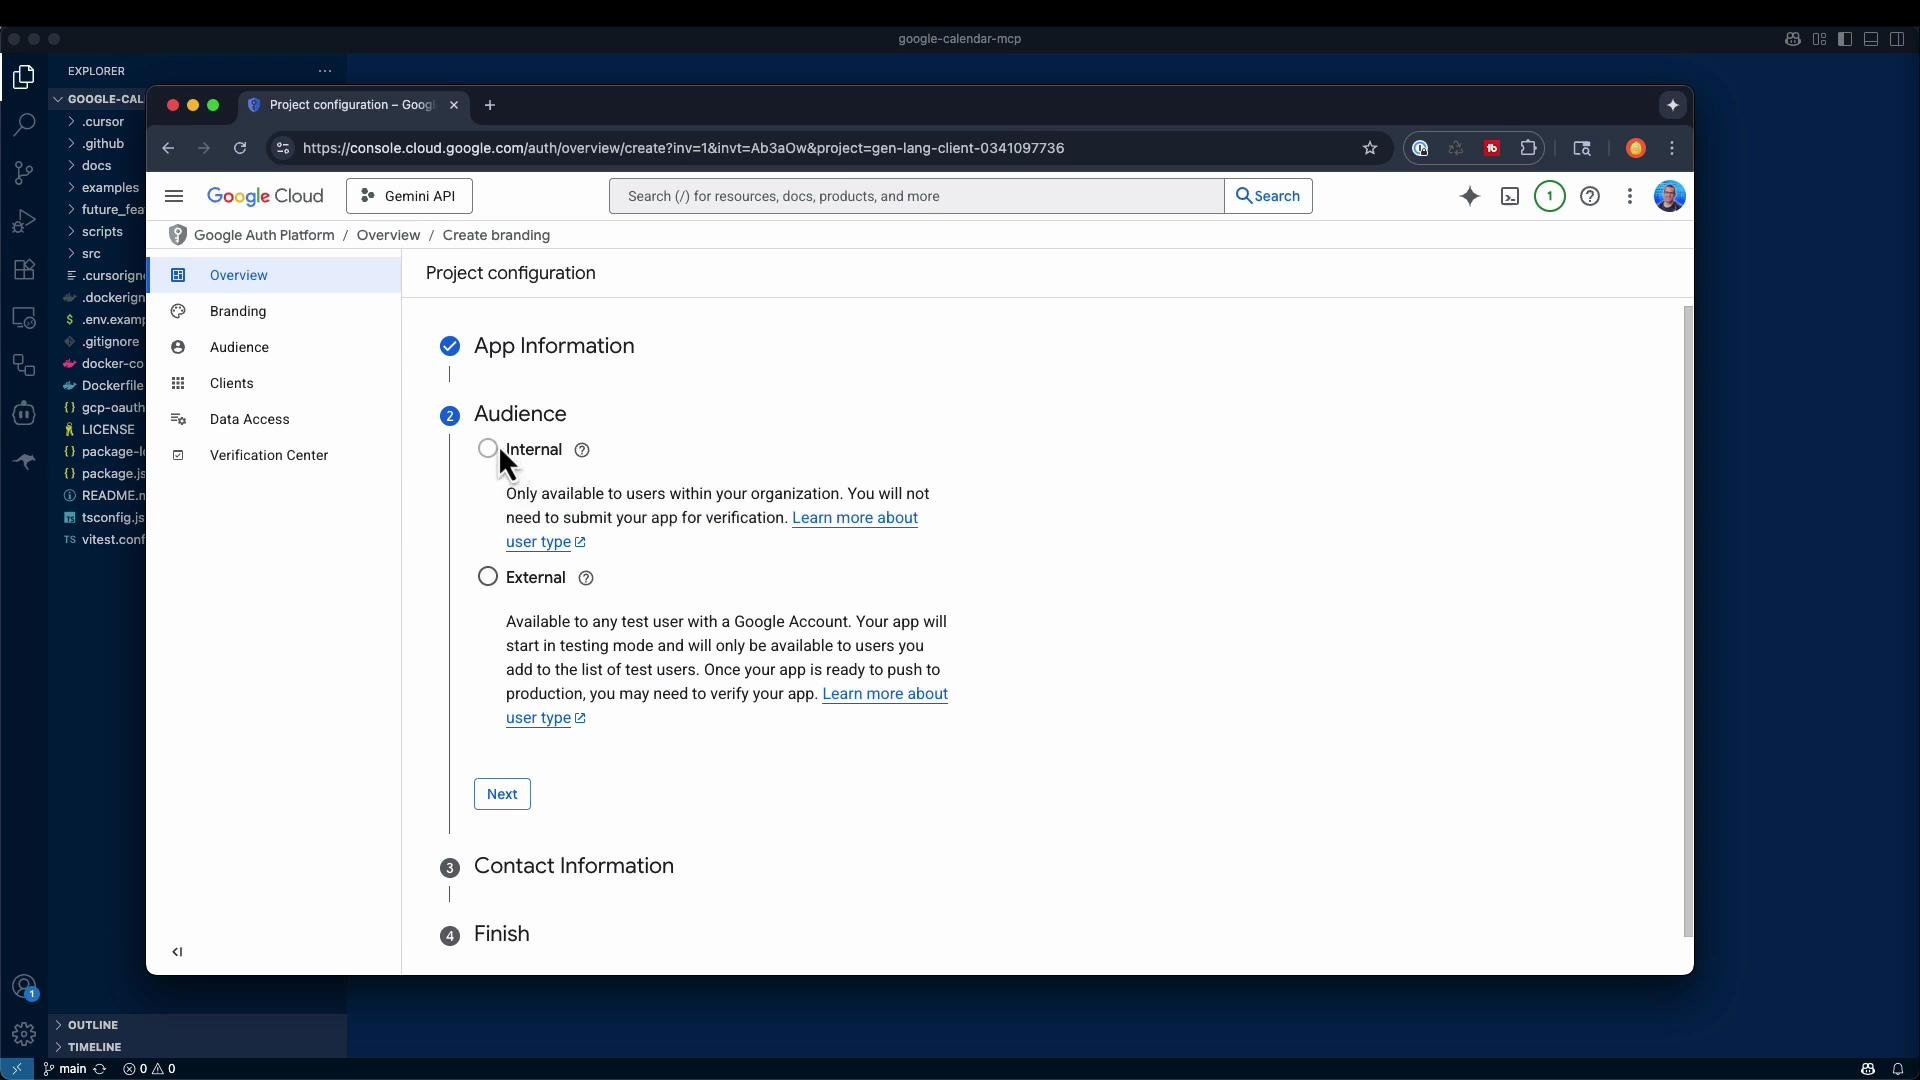Image resolution: width=1920 pixels, height=1080 pixels.
Task: Collapse the Cloud side navigation panel
Action: point(177,952)
